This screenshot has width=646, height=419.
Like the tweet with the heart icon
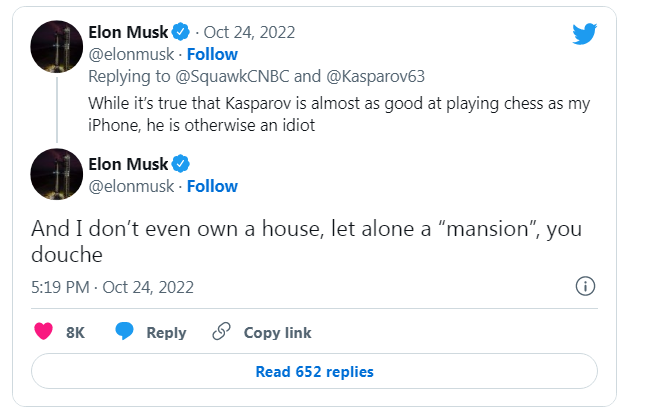[x=44, y=332]
